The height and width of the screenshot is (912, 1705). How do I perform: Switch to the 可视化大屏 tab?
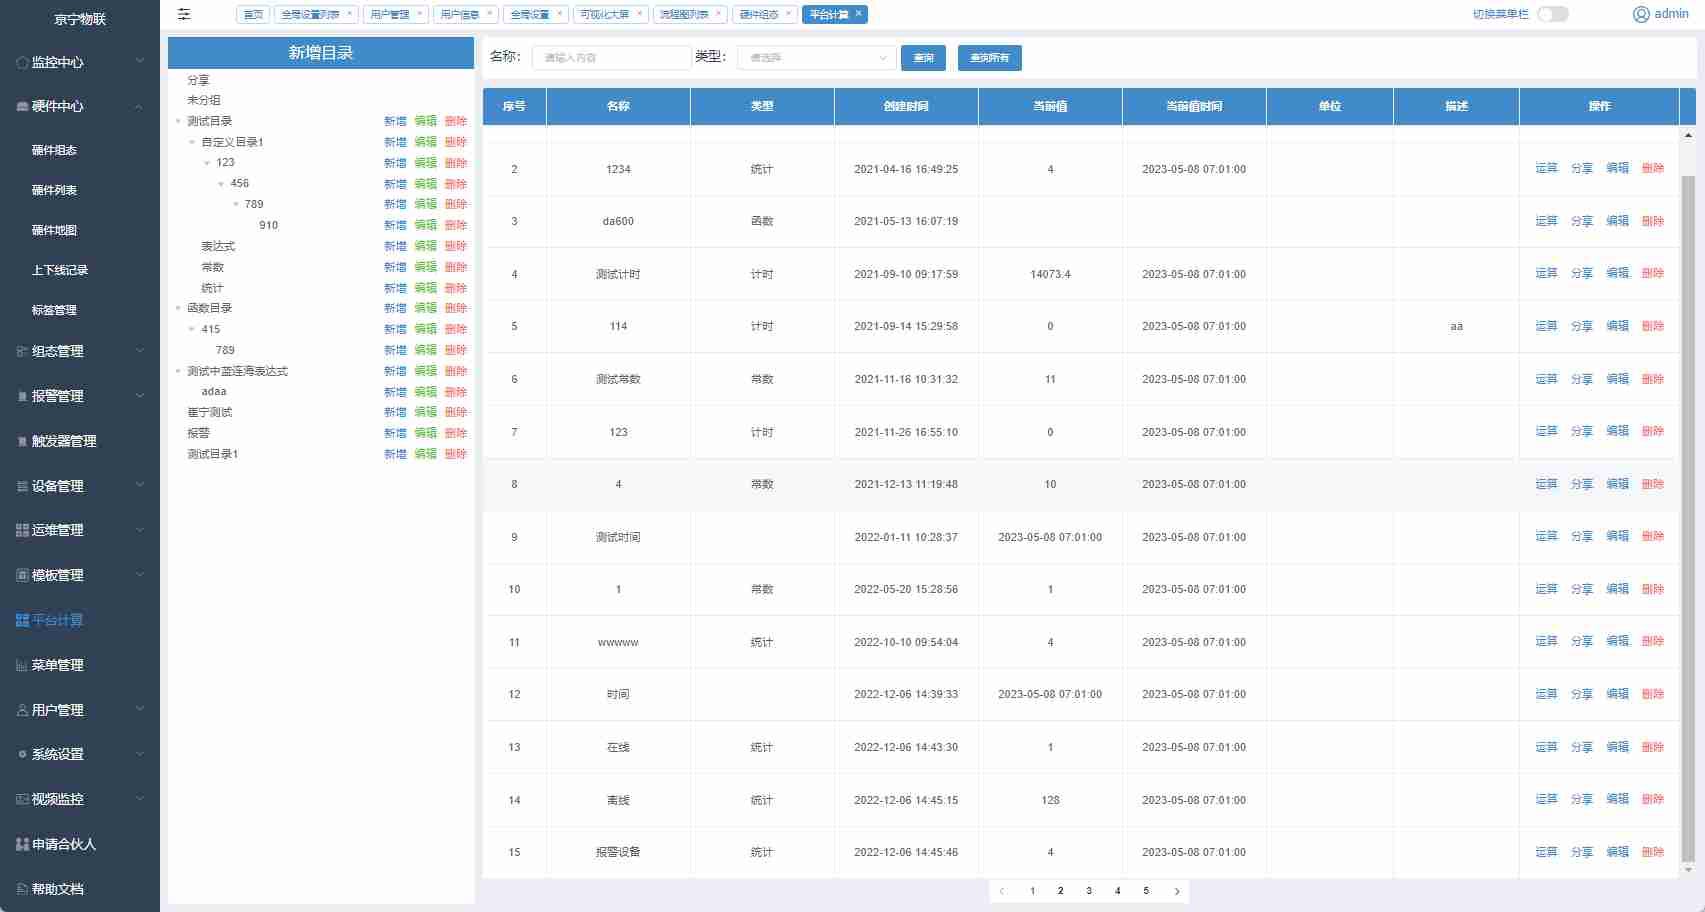point(605,14)
